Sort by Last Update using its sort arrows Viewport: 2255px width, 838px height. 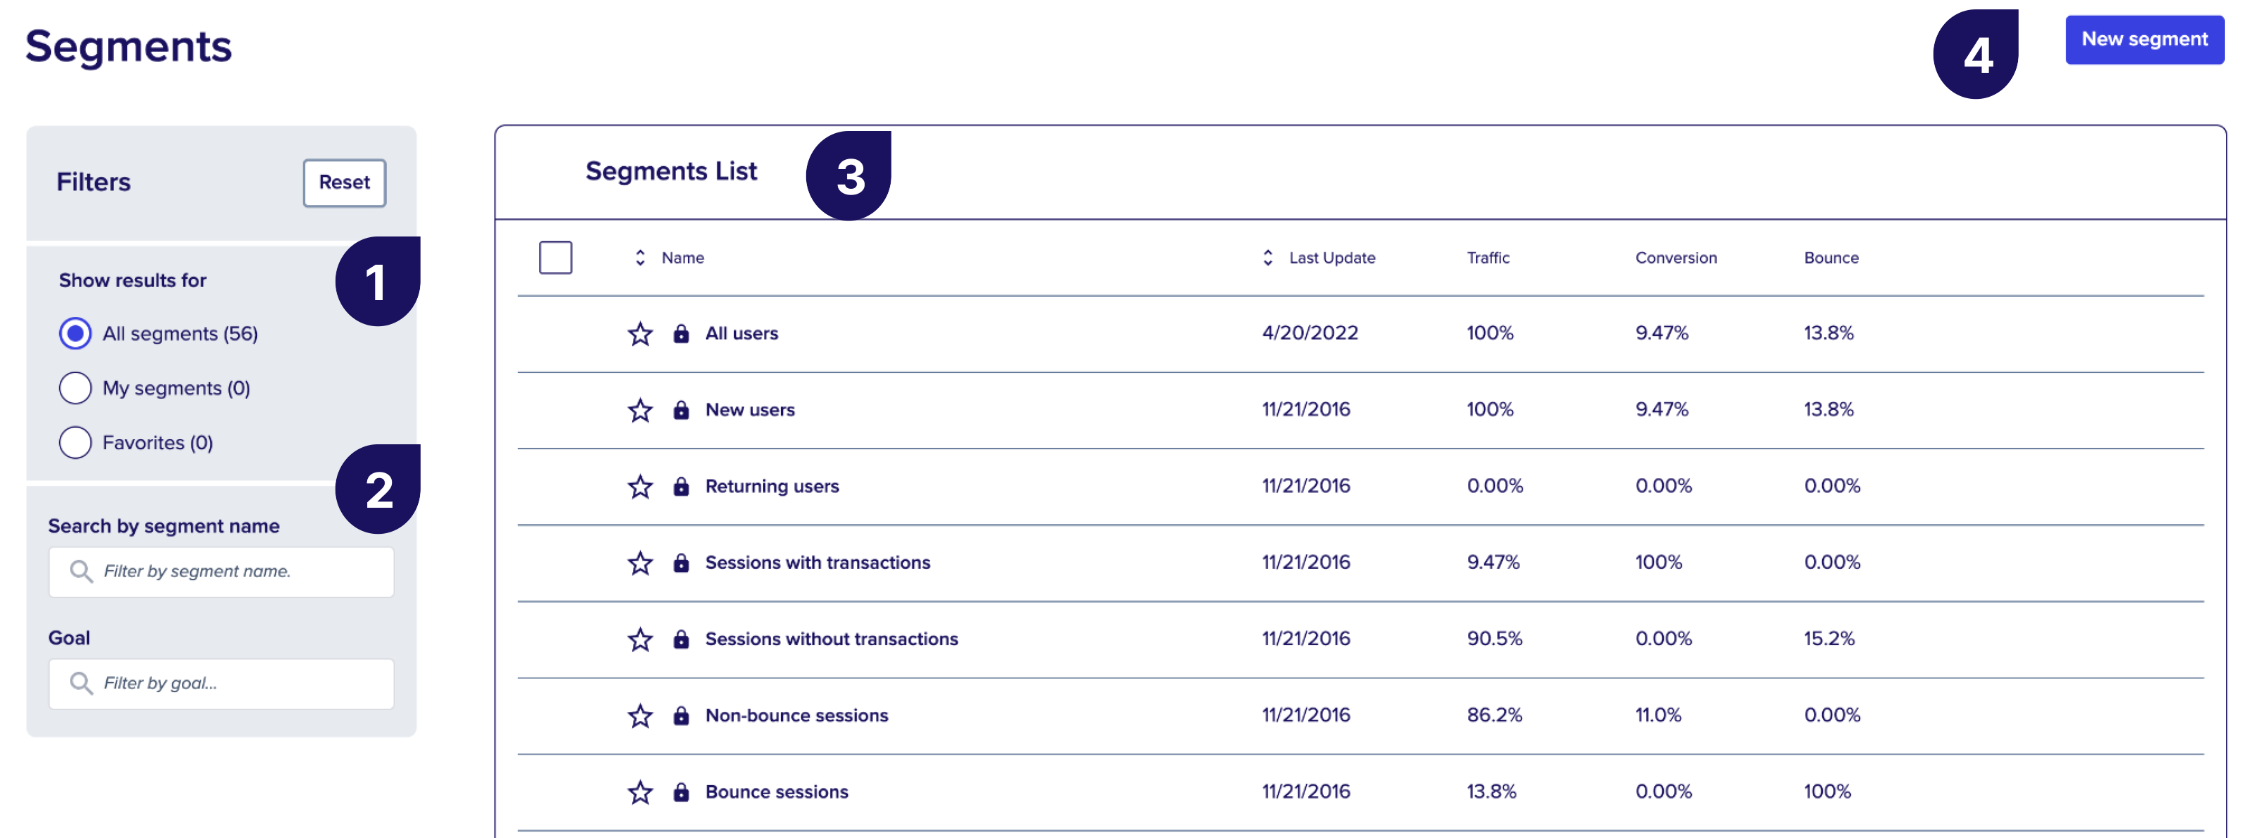(x=1266, y=257)
